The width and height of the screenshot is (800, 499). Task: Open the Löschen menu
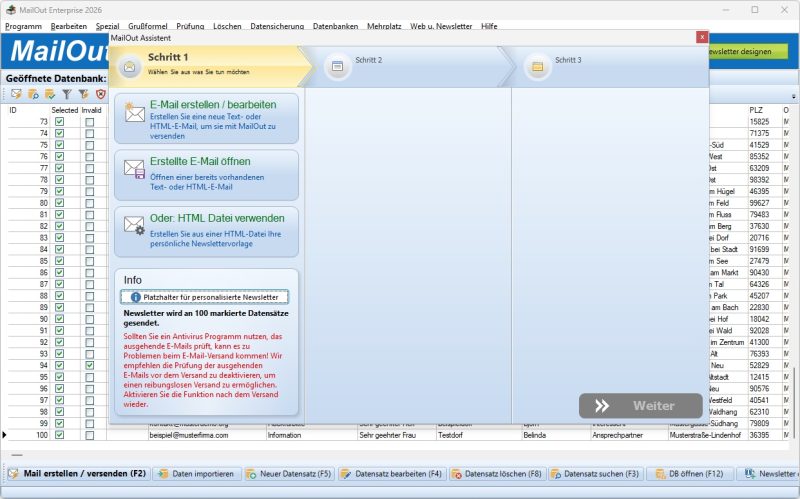(227, 26)
